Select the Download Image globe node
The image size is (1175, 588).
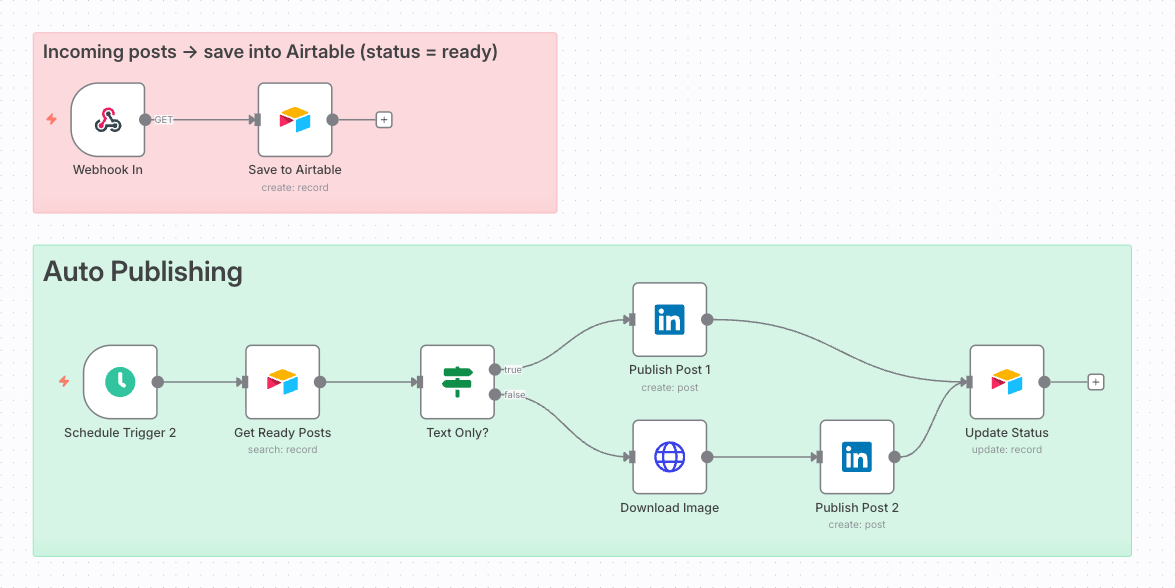pyautogui.click(x=669, y=457)
